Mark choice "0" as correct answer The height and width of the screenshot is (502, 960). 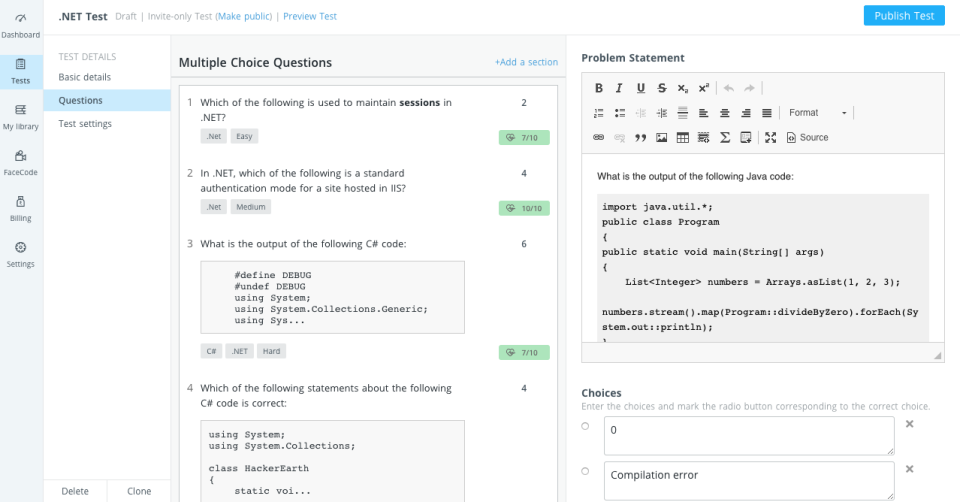tap(585, 426)
